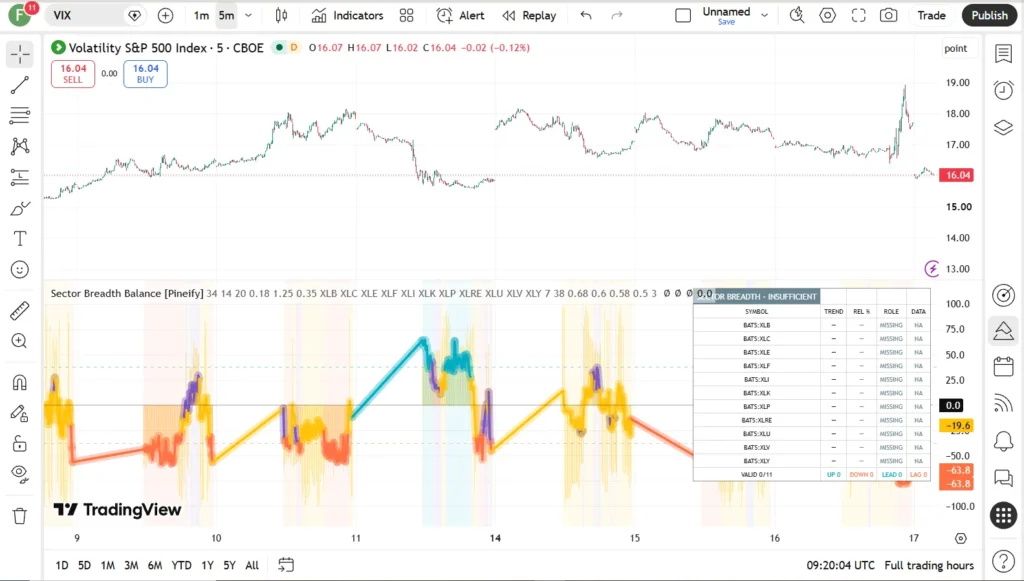Undo the last chart action
This screenshot has height=581, width=1024.
click(x=586, y=16)
